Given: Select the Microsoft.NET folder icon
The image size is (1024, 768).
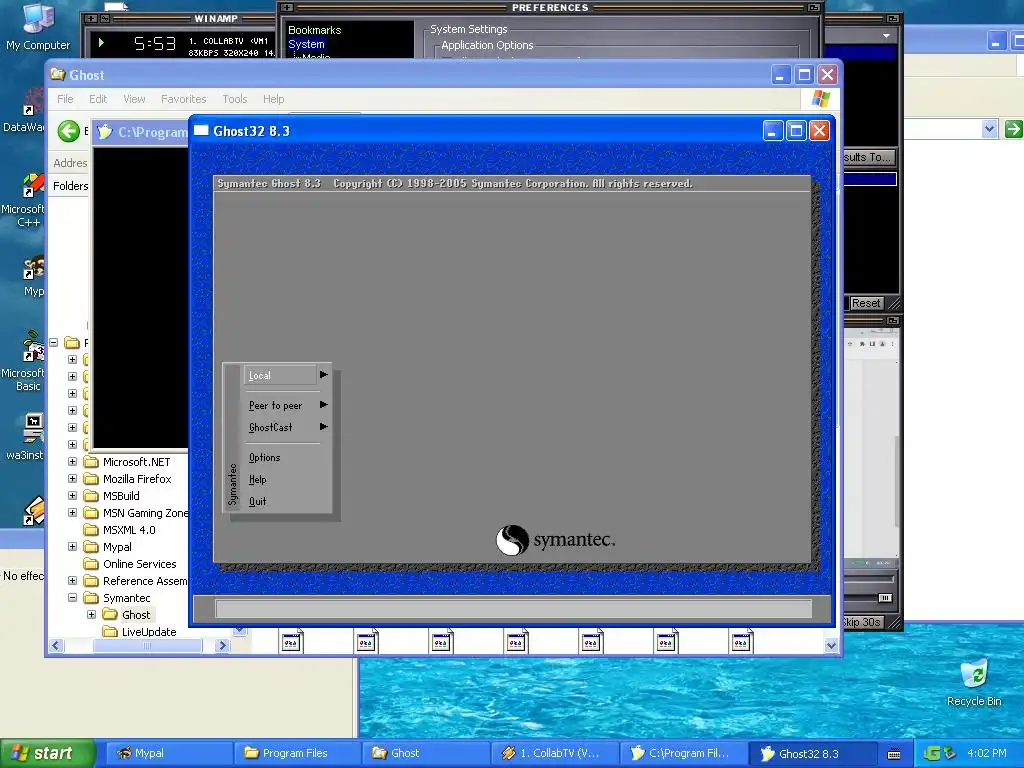Looking at the screenshot, I should click(x=91, y=462).
